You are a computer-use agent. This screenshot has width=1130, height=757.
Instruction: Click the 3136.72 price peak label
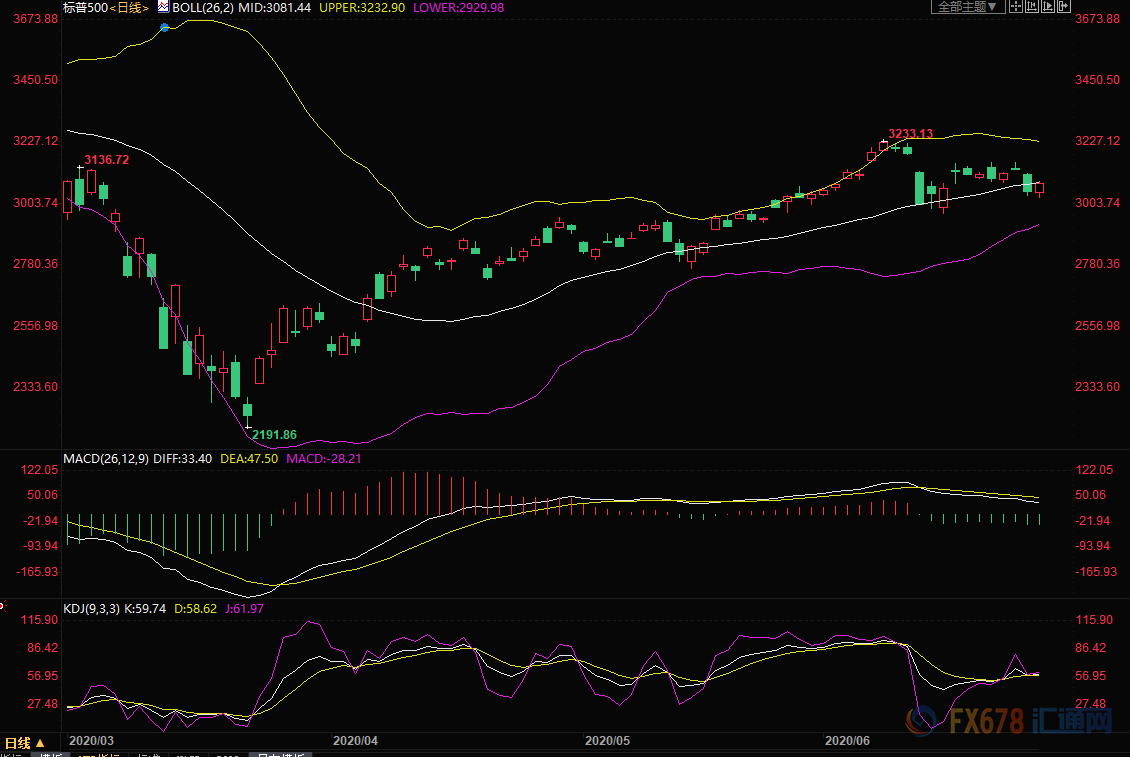pyautogui.click(x=106, y=159)
